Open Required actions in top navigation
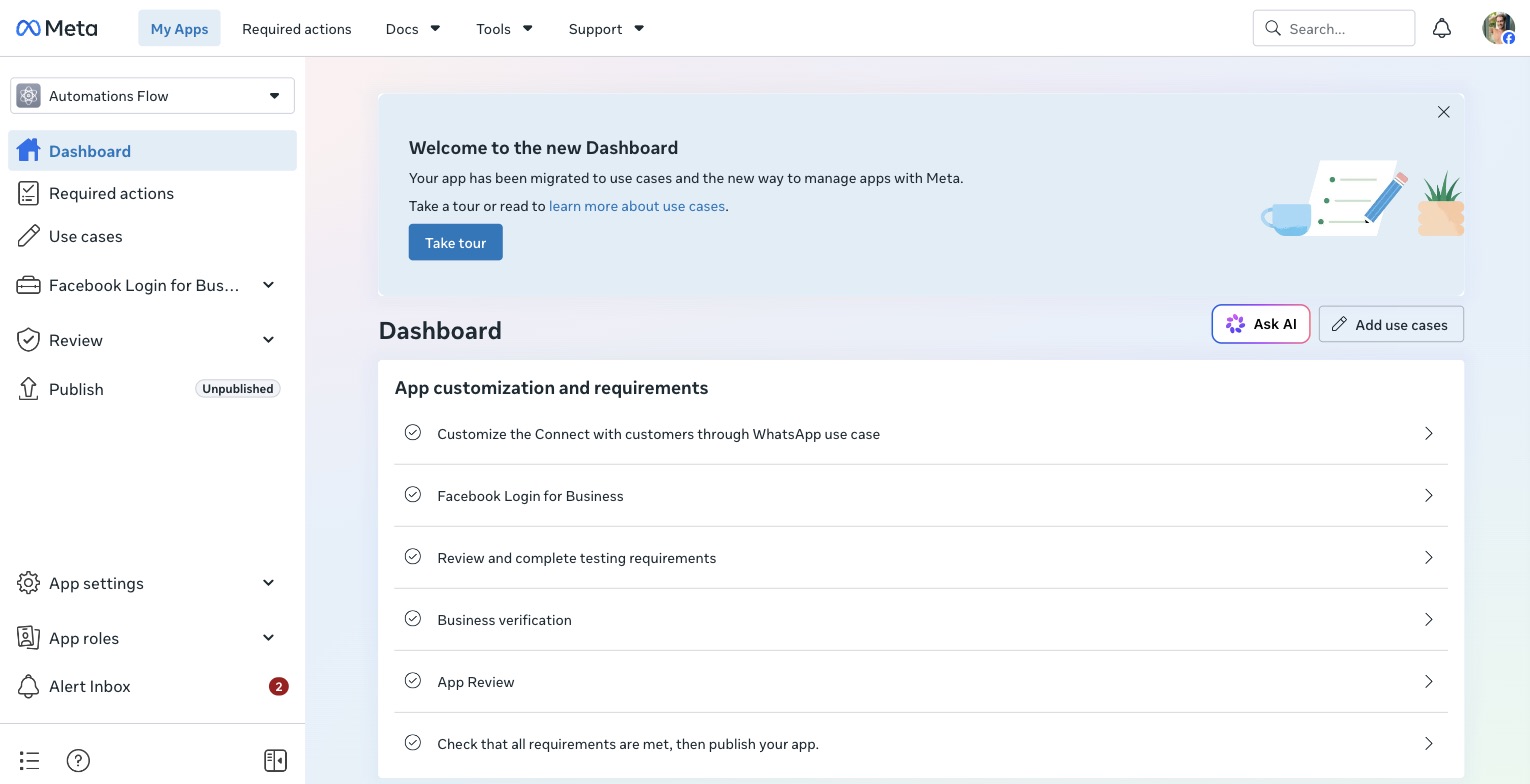 pyautogui.click(x=297, y=28)
